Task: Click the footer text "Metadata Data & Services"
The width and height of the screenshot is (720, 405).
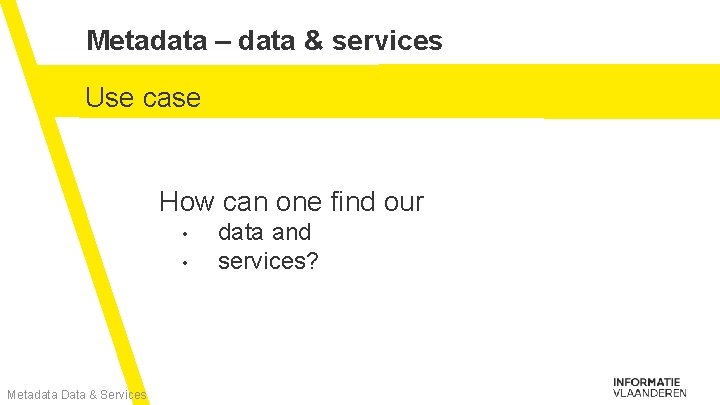Action: [x=76, y=395]
